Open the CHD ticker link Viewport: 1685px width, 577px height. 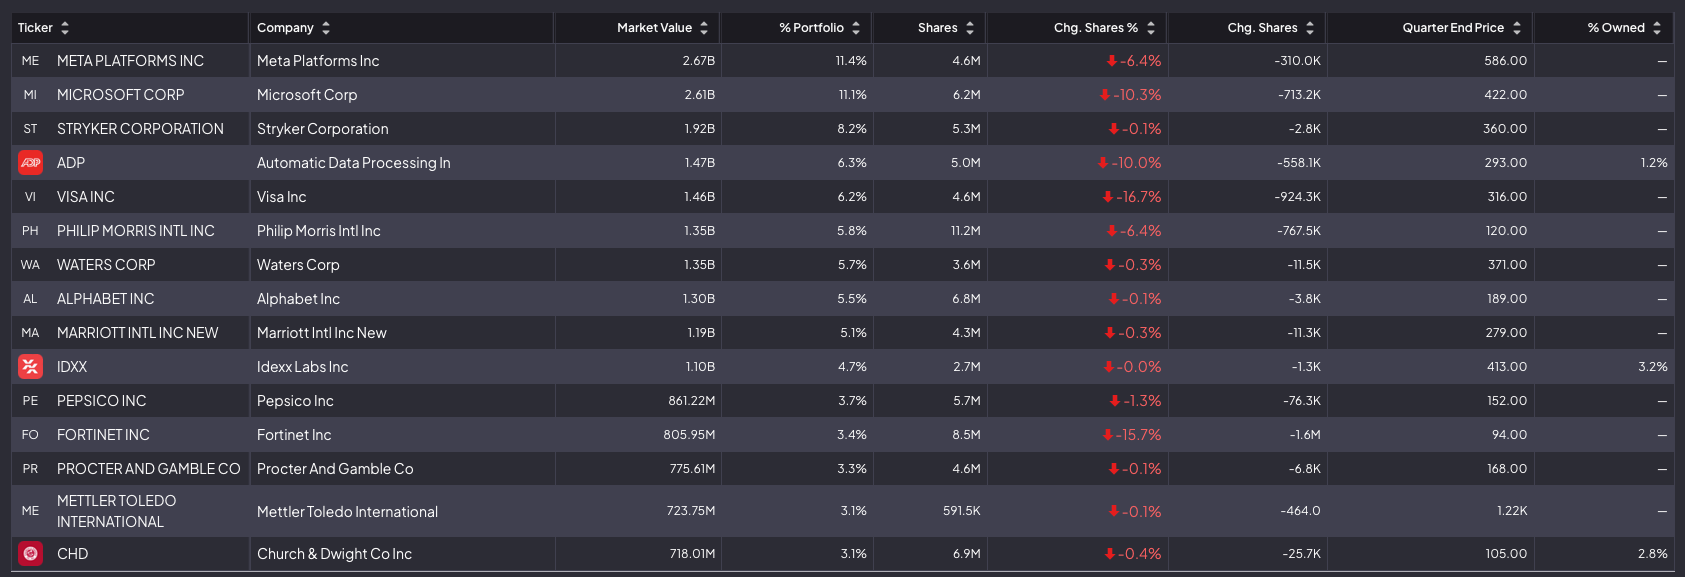72,554
